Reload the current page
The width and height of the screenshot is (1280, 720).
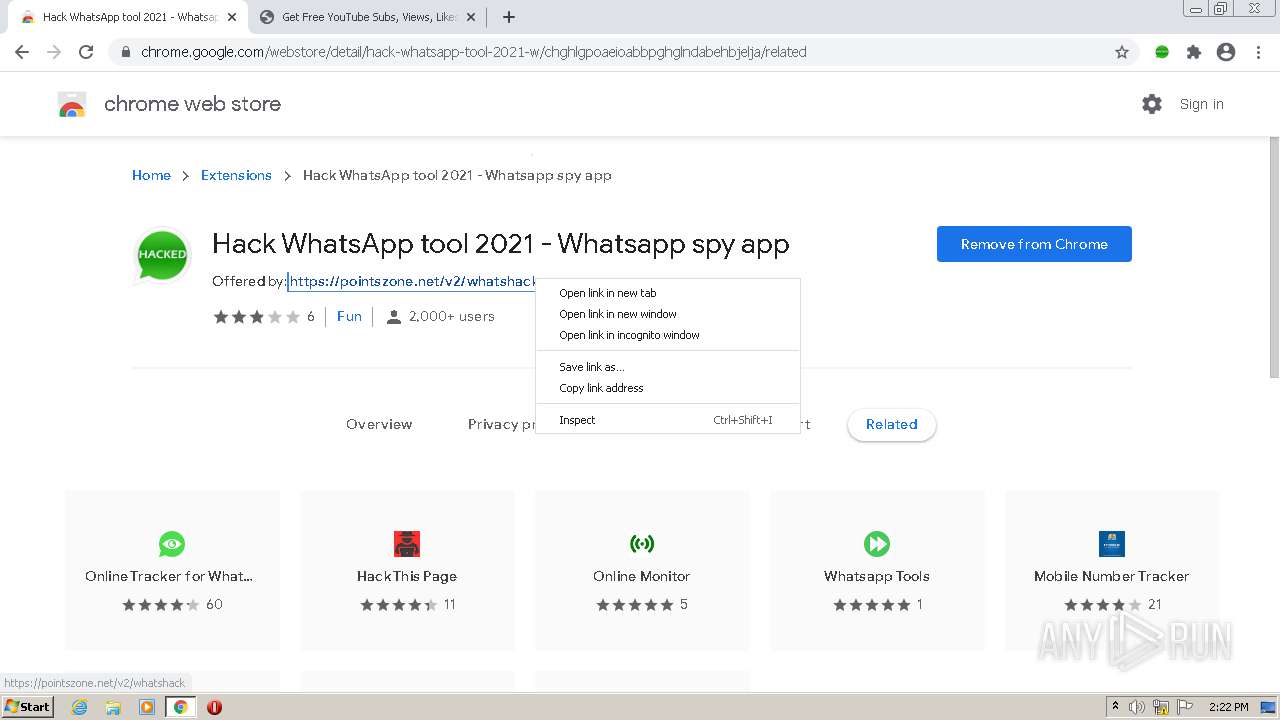86,52
